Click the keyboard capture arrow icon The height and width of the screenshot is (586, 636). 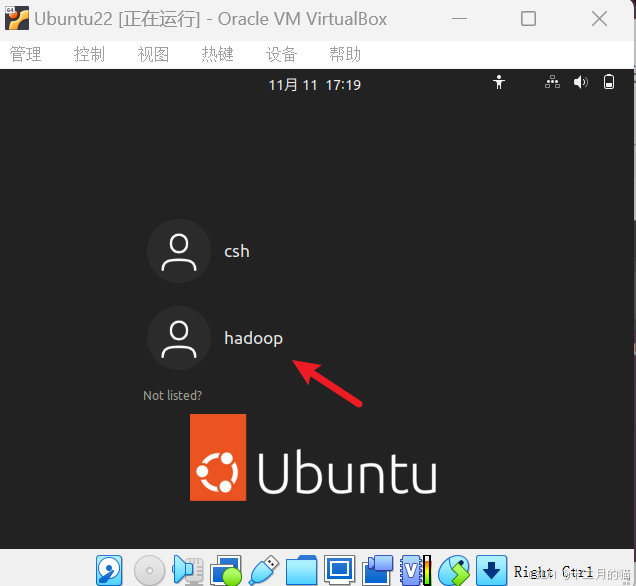(491, 570)
